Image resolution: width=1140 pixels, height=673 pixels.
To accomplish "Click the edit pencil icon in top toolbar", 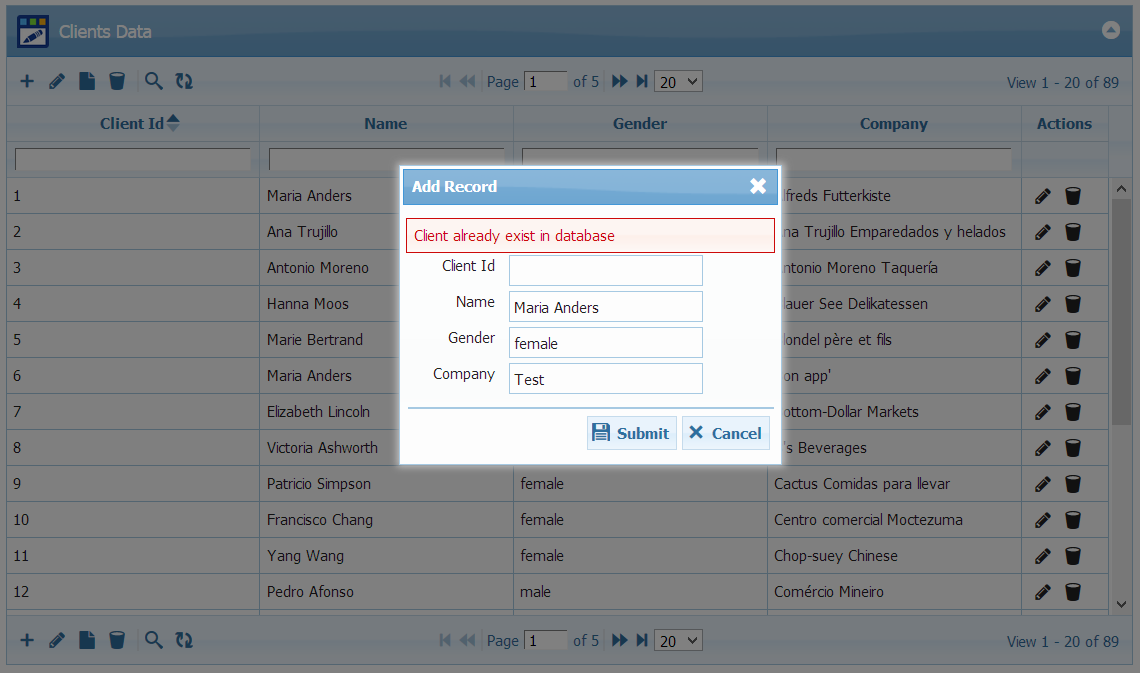I will coord(57,81).
